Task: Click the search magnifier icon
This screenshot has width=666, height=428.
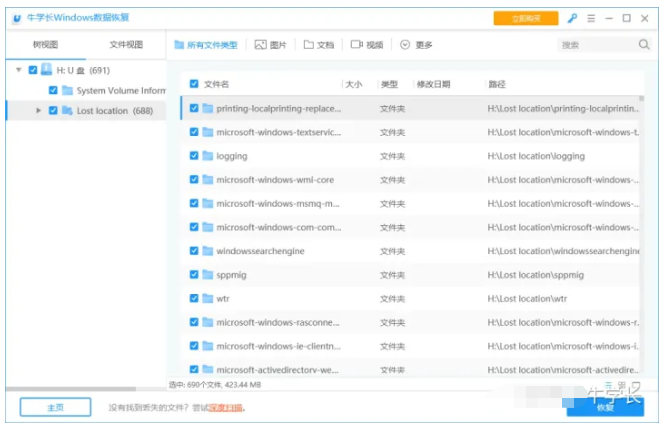Action: pyautogui.click(x=644, y=45)
